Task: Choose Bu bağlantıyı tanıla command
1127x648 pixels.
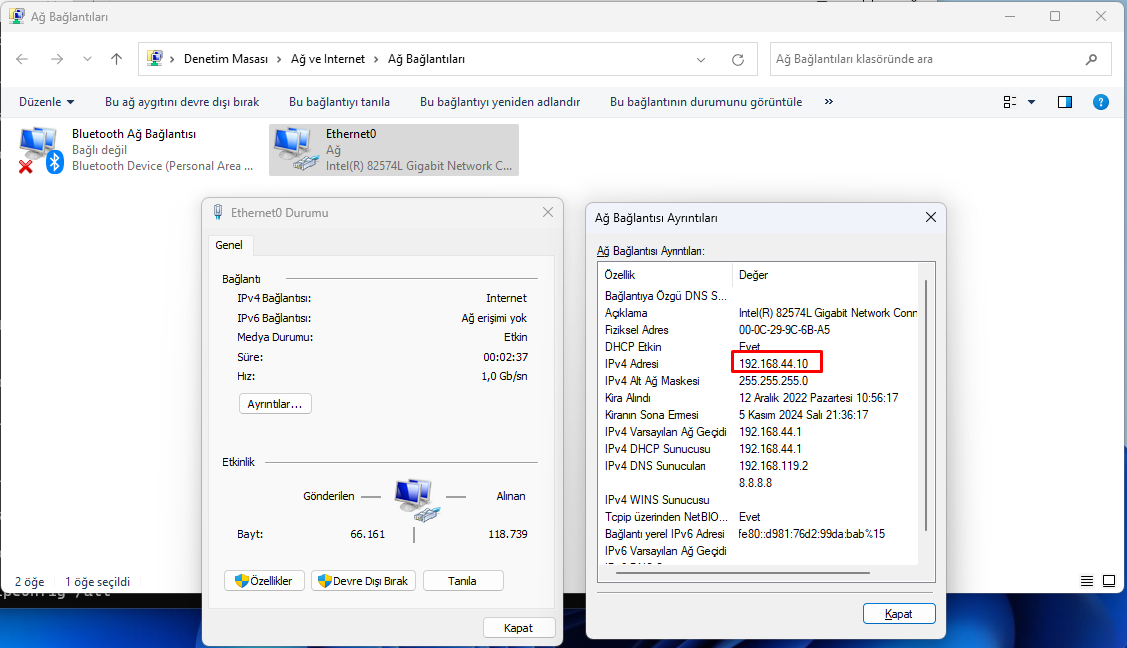Action: pyautogui.click(x=339, y=102)
